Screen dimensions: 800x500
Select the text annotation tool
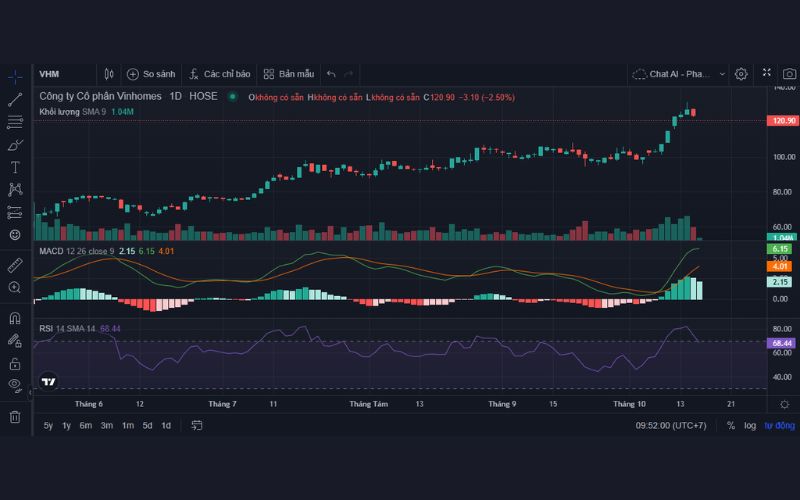[x=15, y=167]
